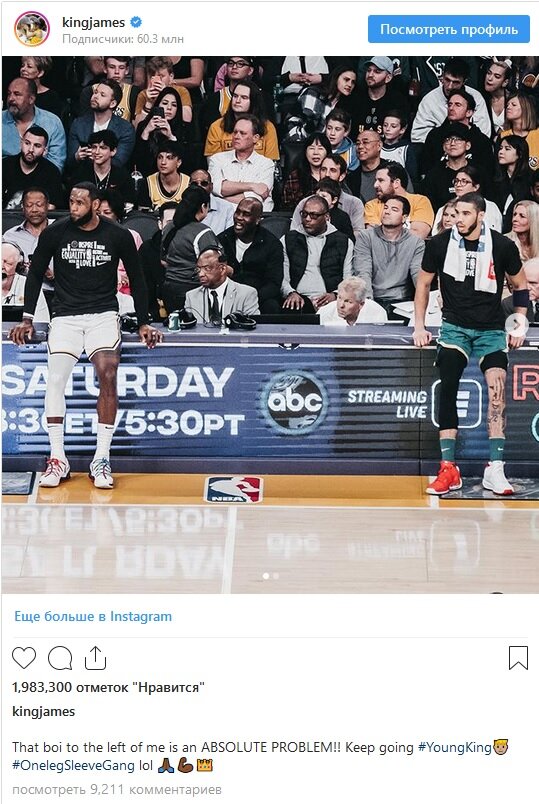Select the second carousel dot indicator
Screen dimensions: 539x804
276,576
